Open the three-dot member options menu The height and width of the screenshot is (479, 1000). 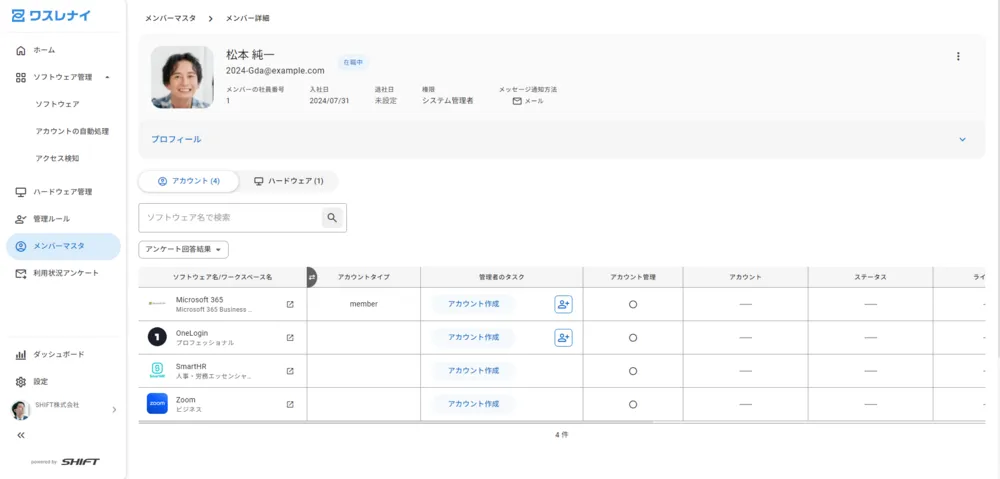coord(958,56)
